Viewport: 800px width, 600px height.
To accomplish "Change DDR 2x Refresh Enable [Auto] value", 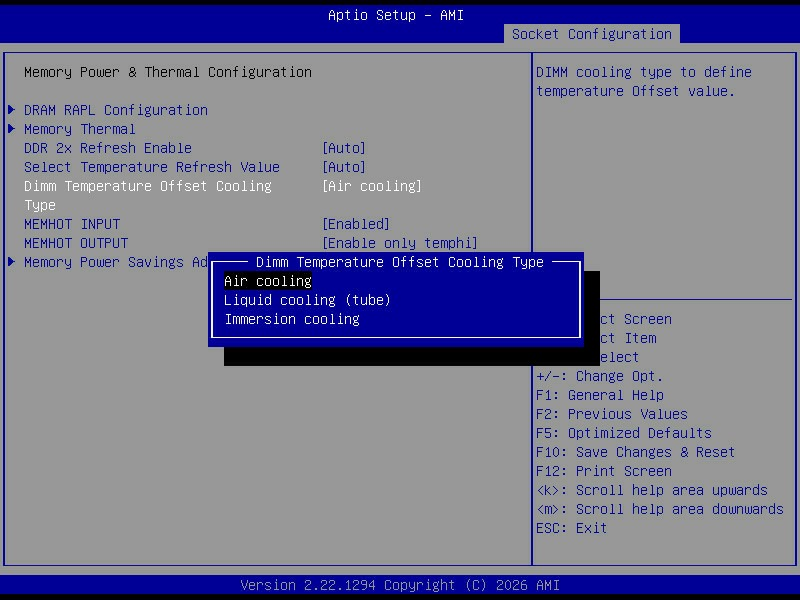I will tap(344, 148).
